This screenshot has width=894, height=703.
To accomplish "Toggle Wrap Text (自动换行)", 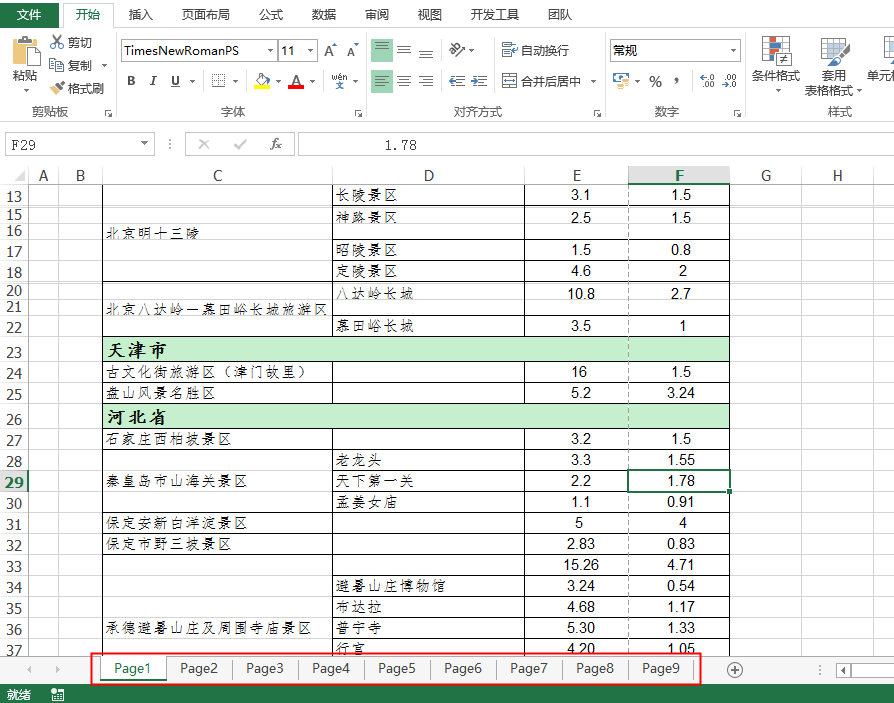I will point(535,50).
